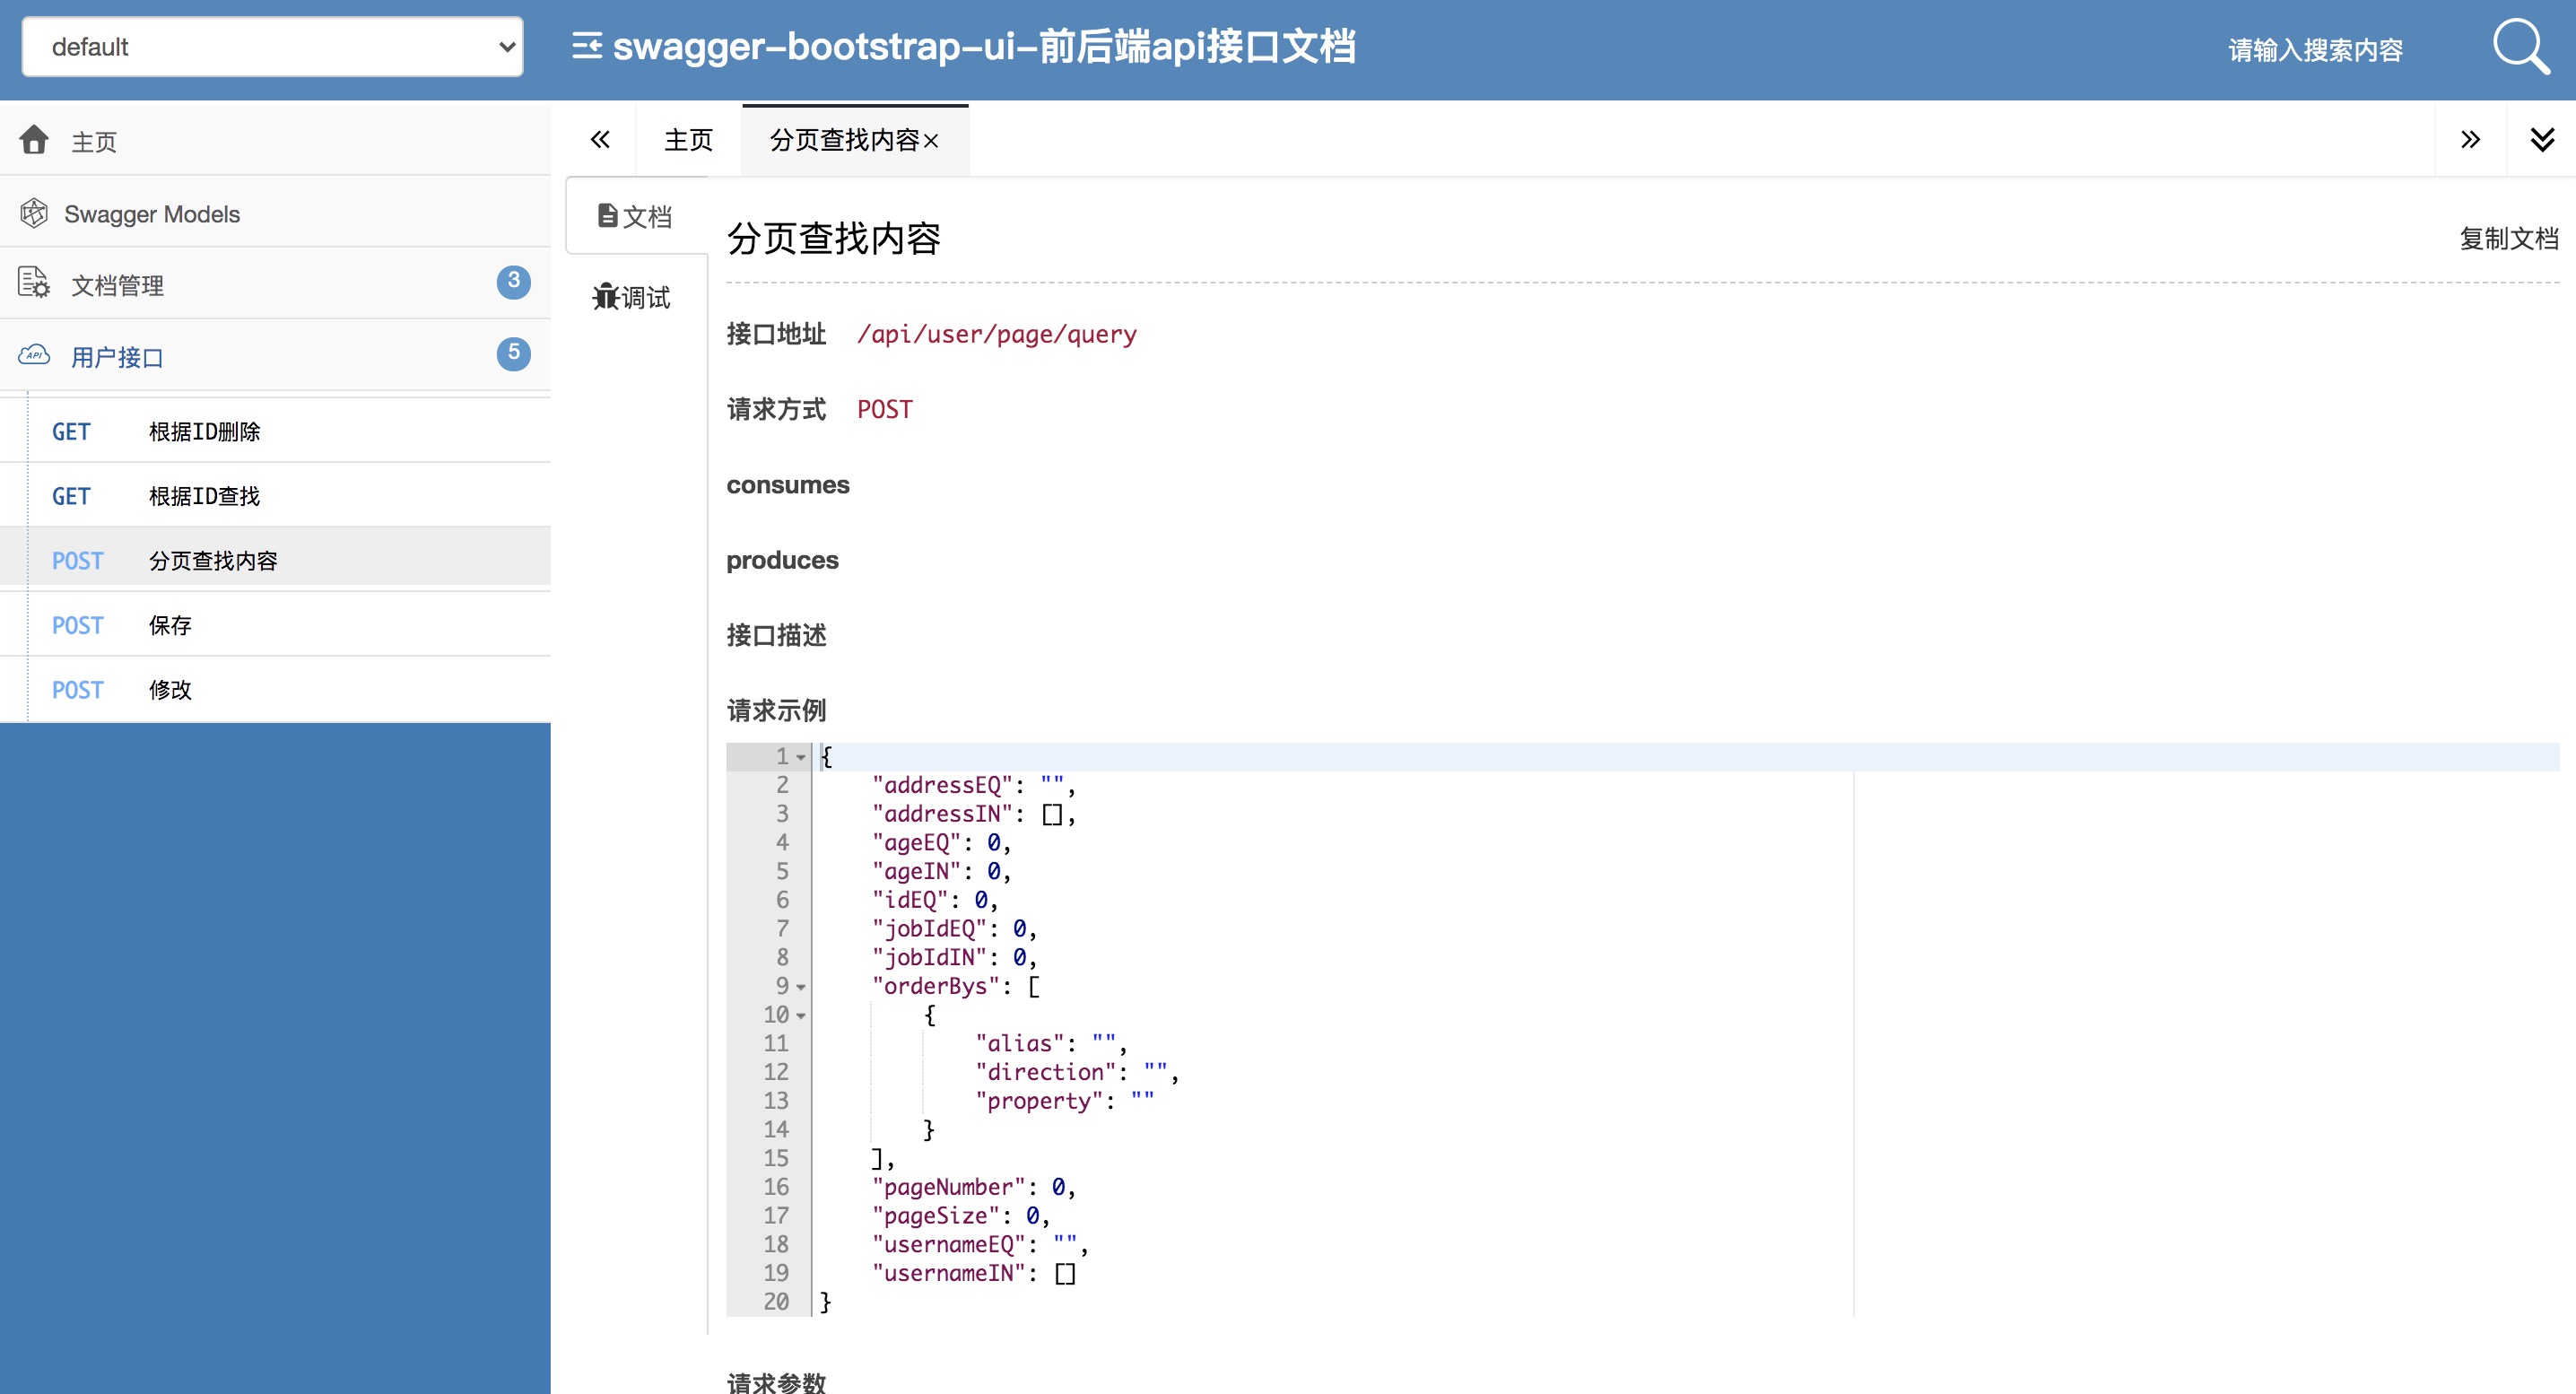
Task: Click the search magnifier icon
Action: tap(2519, 47)
